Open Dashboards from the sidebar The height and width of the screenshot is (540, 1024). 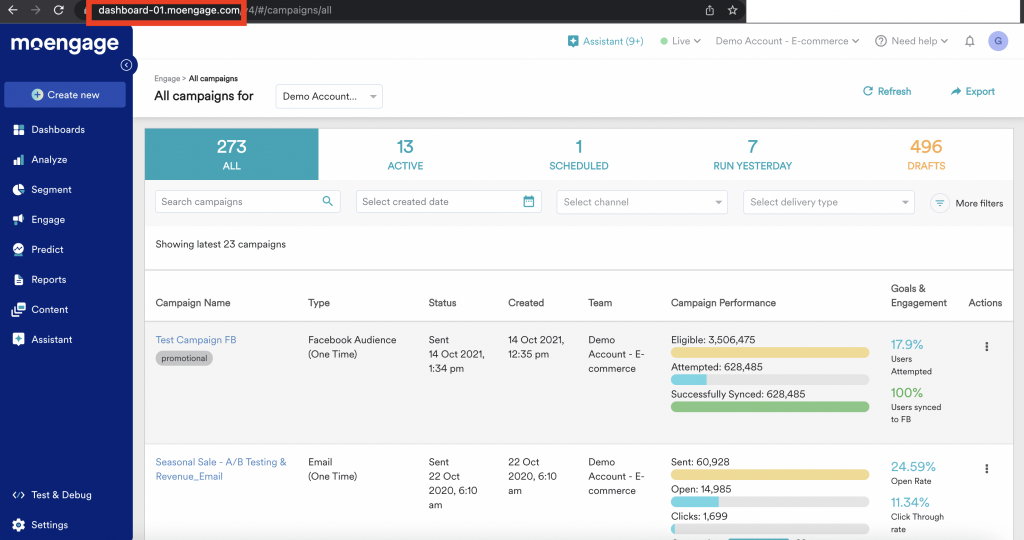[x=57, y=130]
